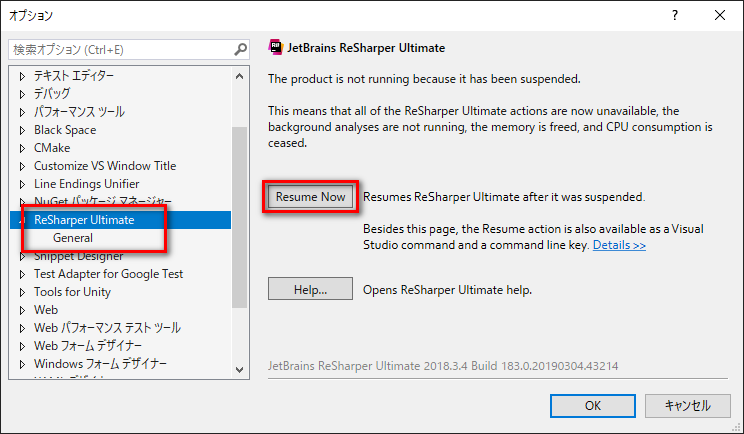Select Customize VS Window Title entry
Viewport: 744px width, 434px height.
pyautogui.click(x=105, y=166)
